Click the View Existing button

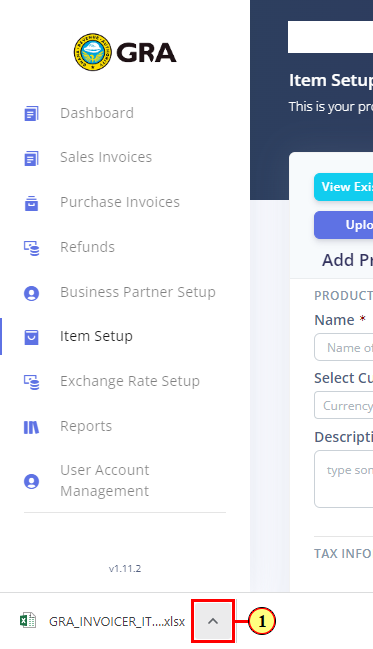click(x=344, y=187)
